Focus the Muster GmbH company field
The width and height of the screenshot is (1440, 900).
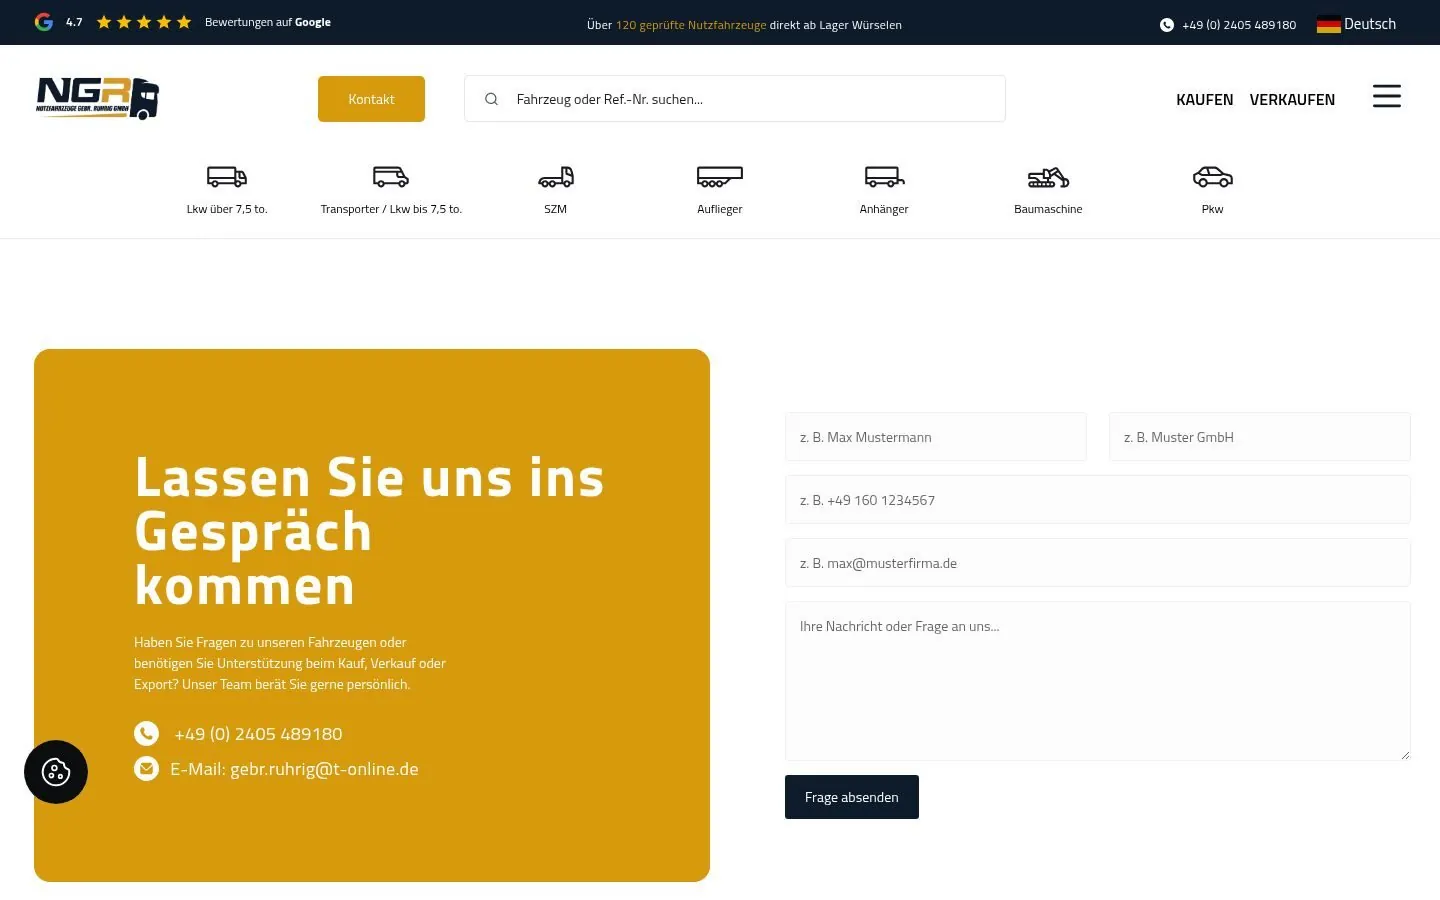(x=1260, y=437)
